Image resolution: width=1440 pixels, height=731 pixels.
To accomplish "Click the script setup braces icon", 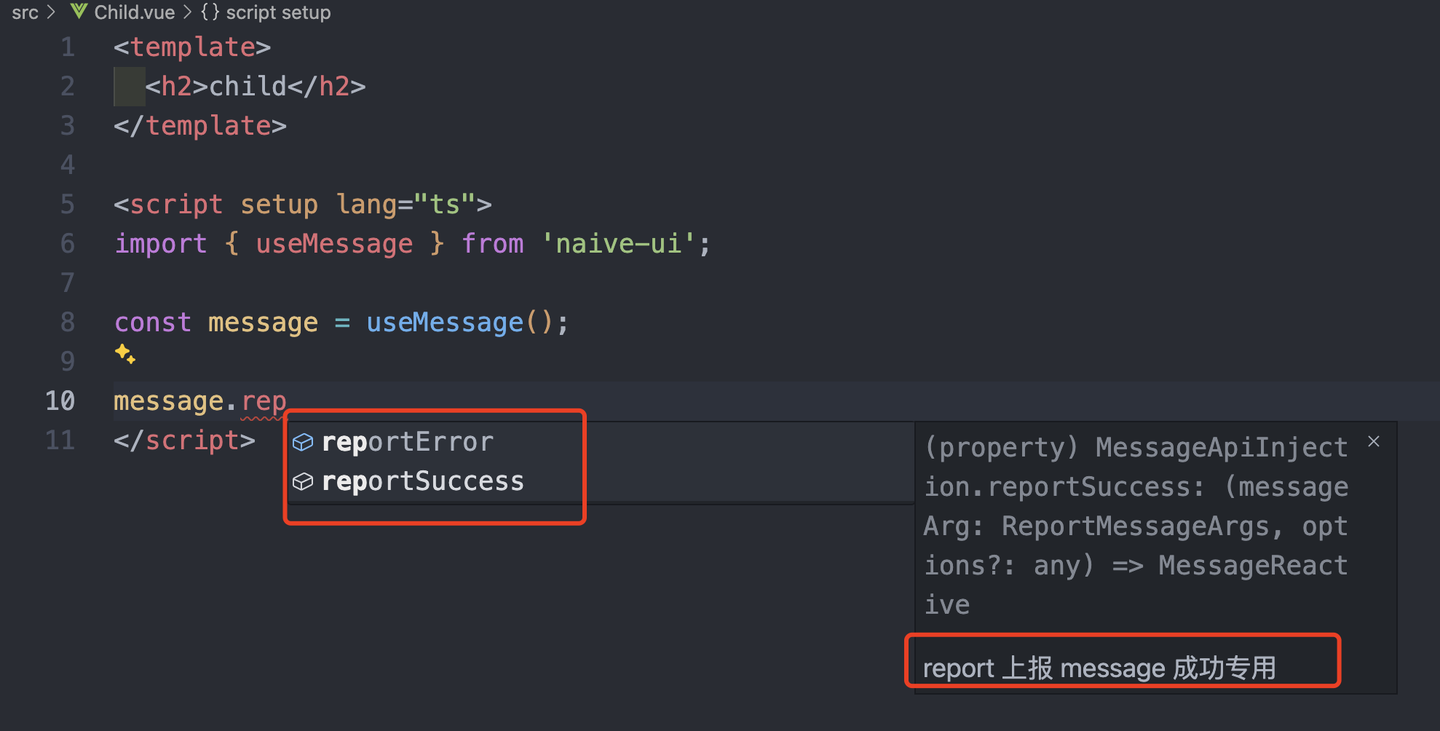I will (210, 12).
